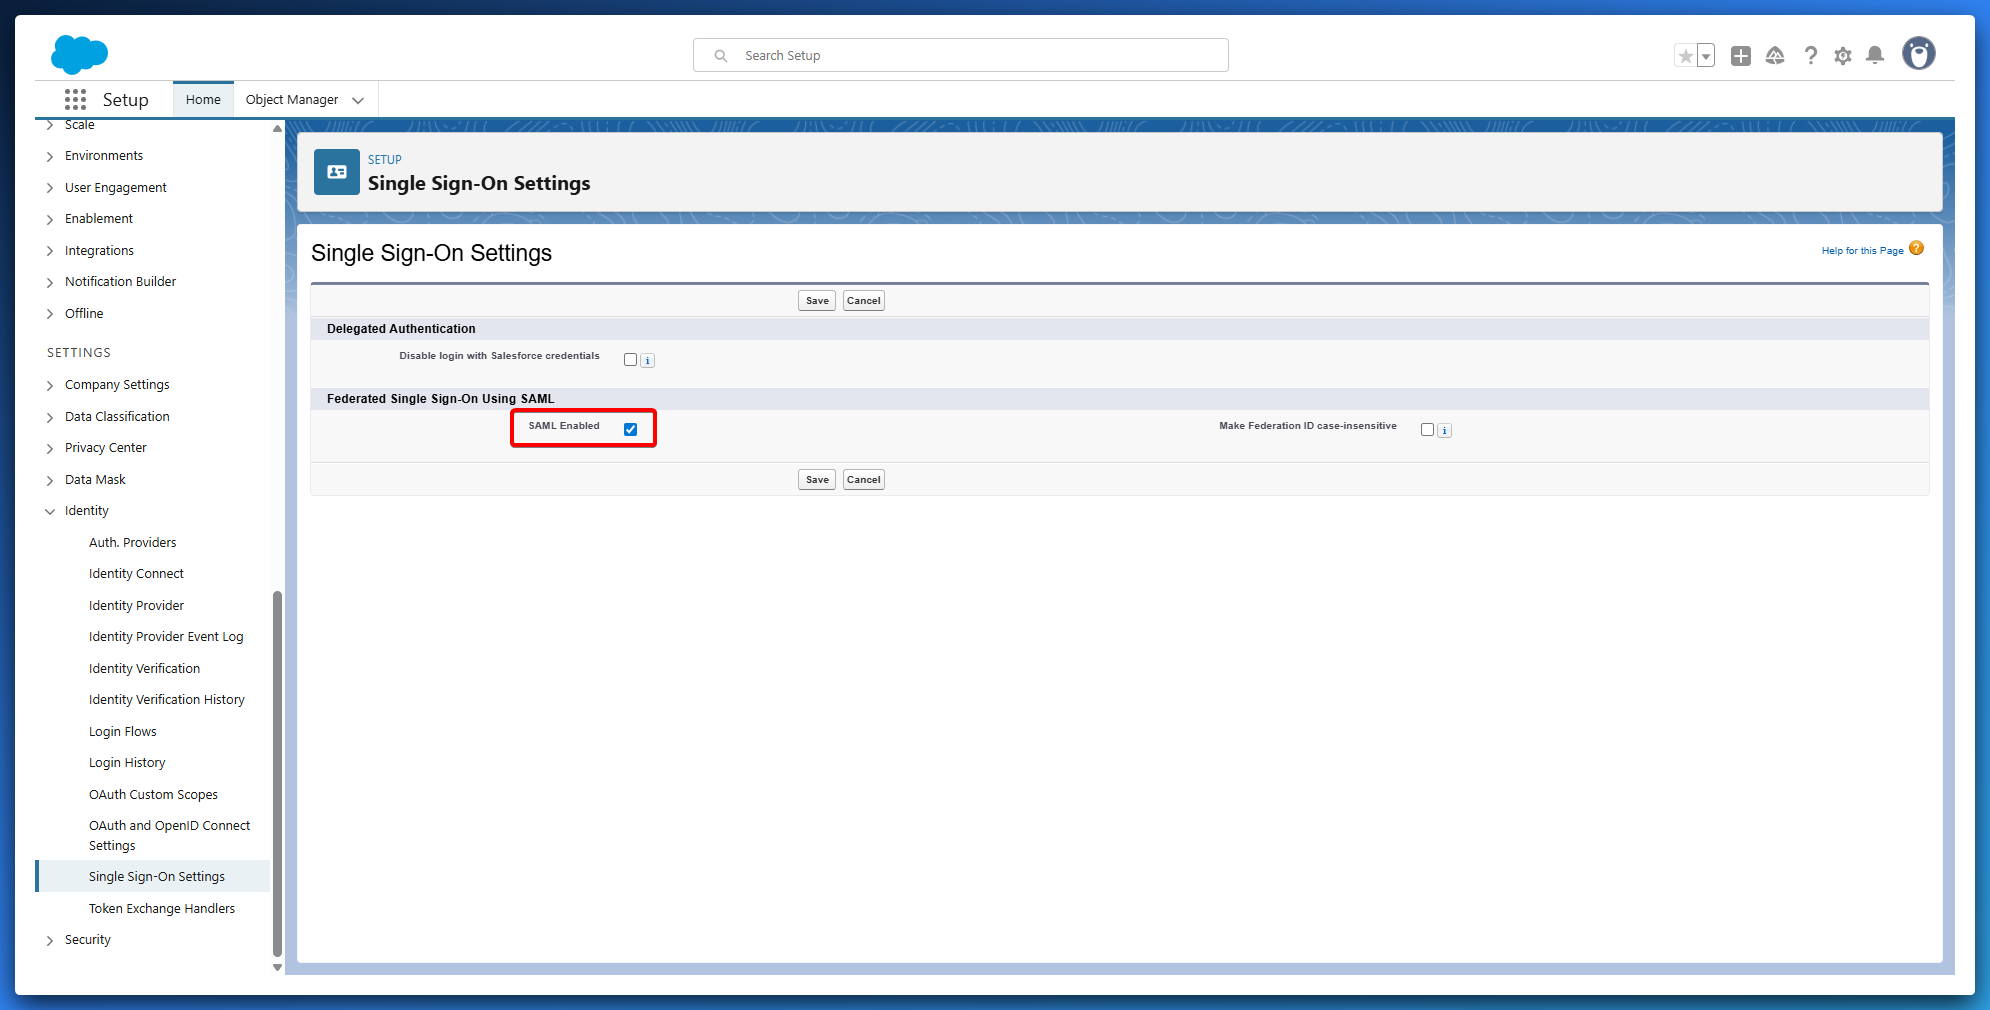Open Identity Provider Event Log
Viewport: 1990px width, 1010px height.
[166, 636]
